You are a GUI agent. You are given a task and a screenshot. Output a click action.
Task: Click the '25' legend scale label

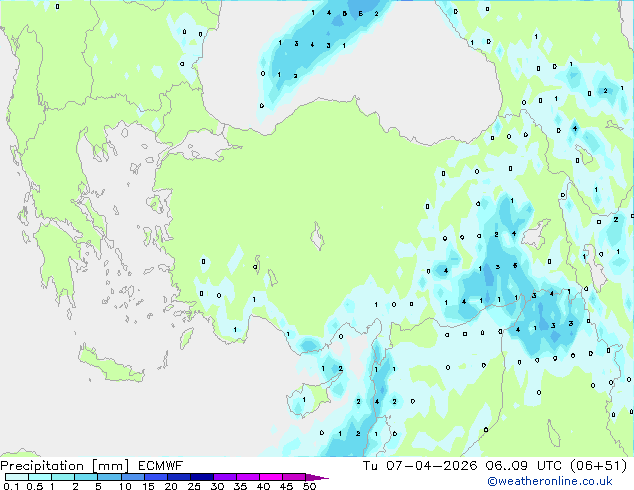194,486
